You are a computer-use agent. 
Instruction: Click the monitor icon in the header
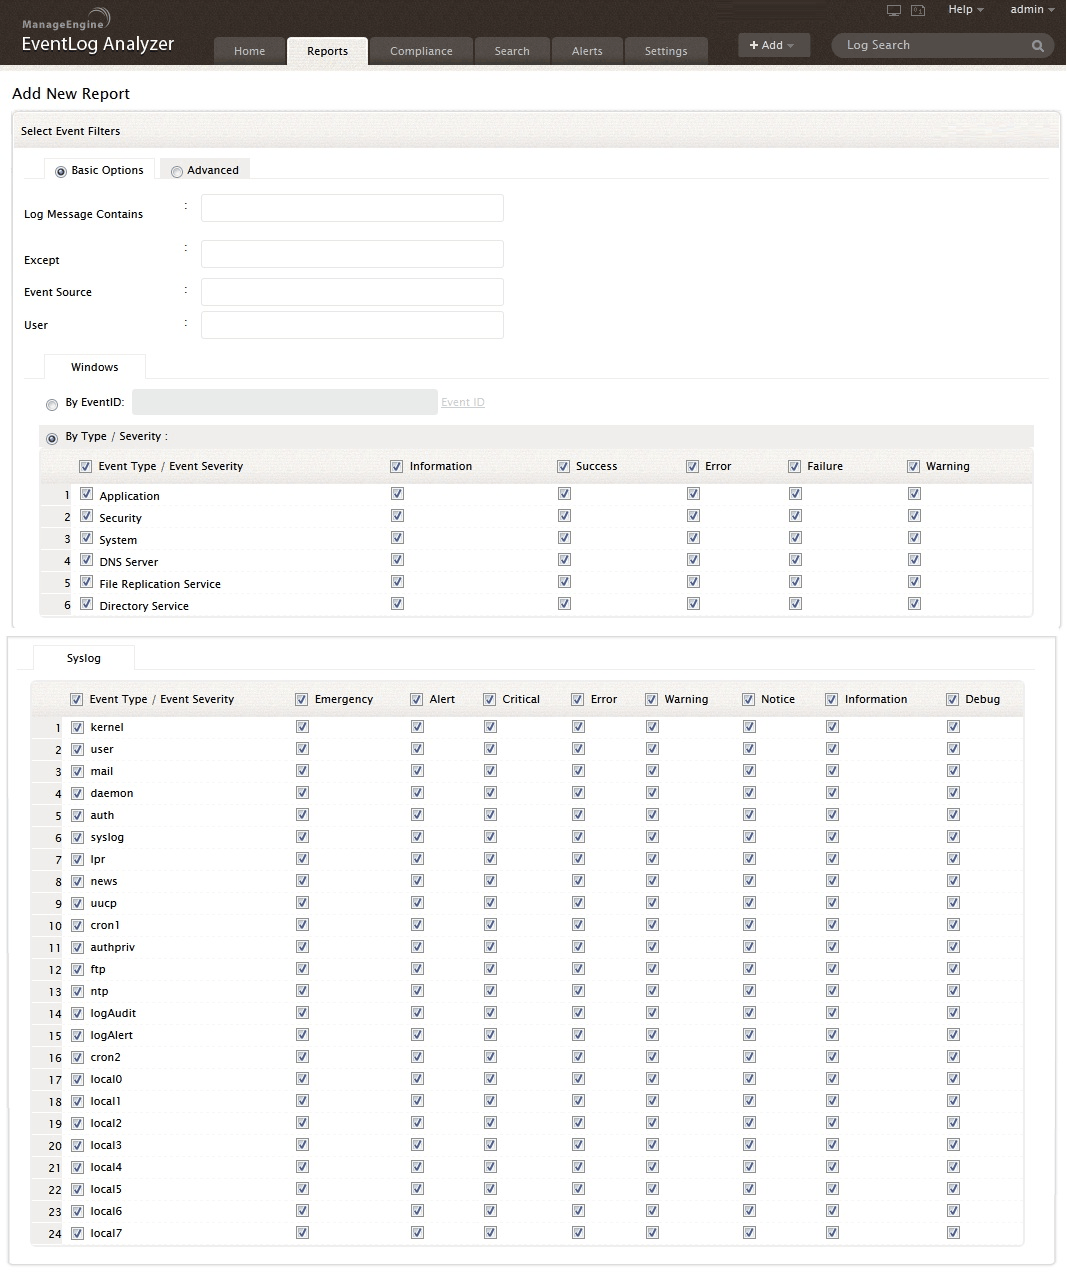(893, 10)
